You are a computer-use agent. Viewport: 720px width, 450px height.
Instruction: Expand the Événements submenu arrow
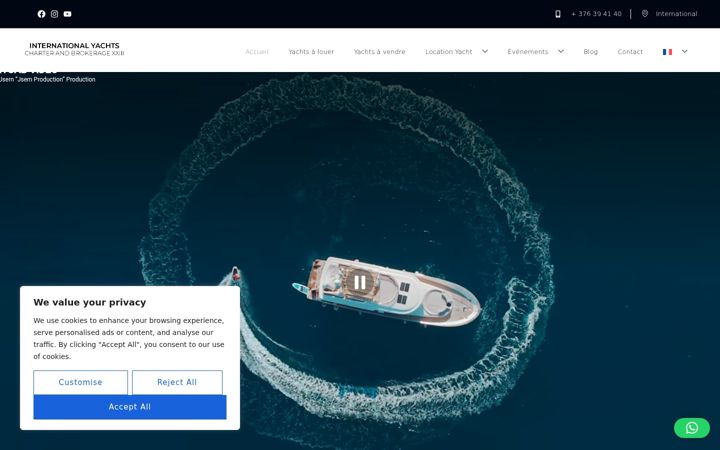coord(561,51)
